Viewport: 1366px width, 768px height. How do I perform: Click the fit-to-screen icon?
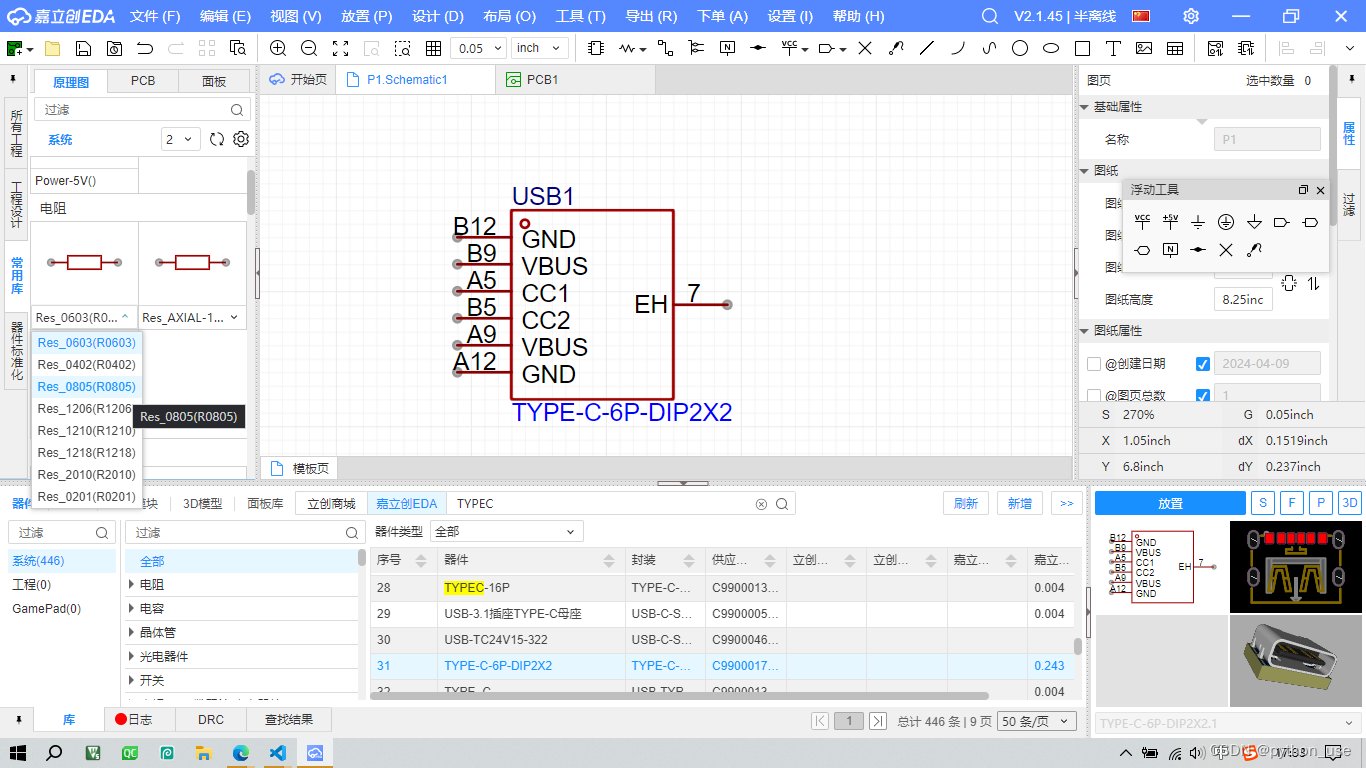click(x=340, y=48)
